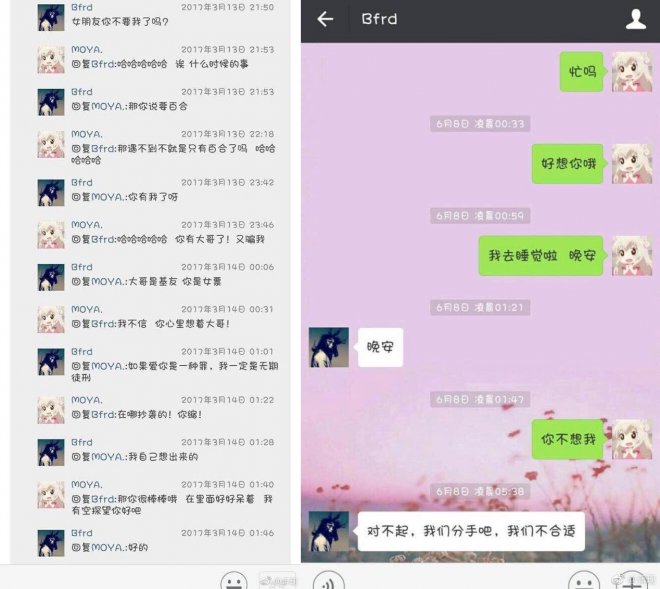Open comment 女朋友你不要我了吗？

coord(120,21)
